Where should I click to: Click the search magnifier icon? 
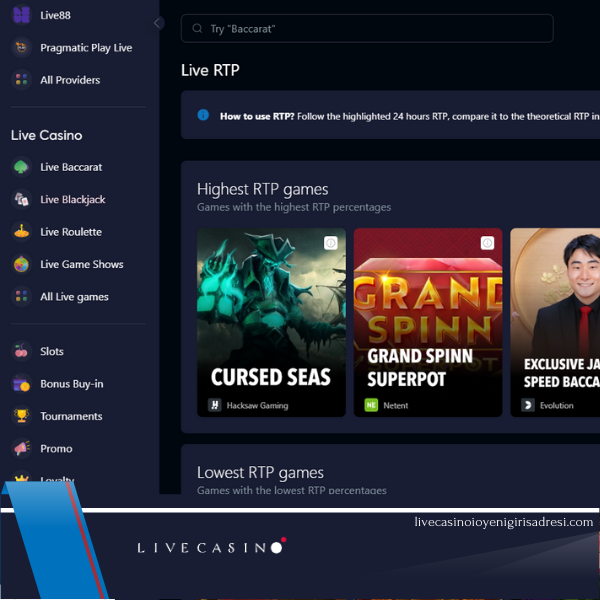coord(197,28)
